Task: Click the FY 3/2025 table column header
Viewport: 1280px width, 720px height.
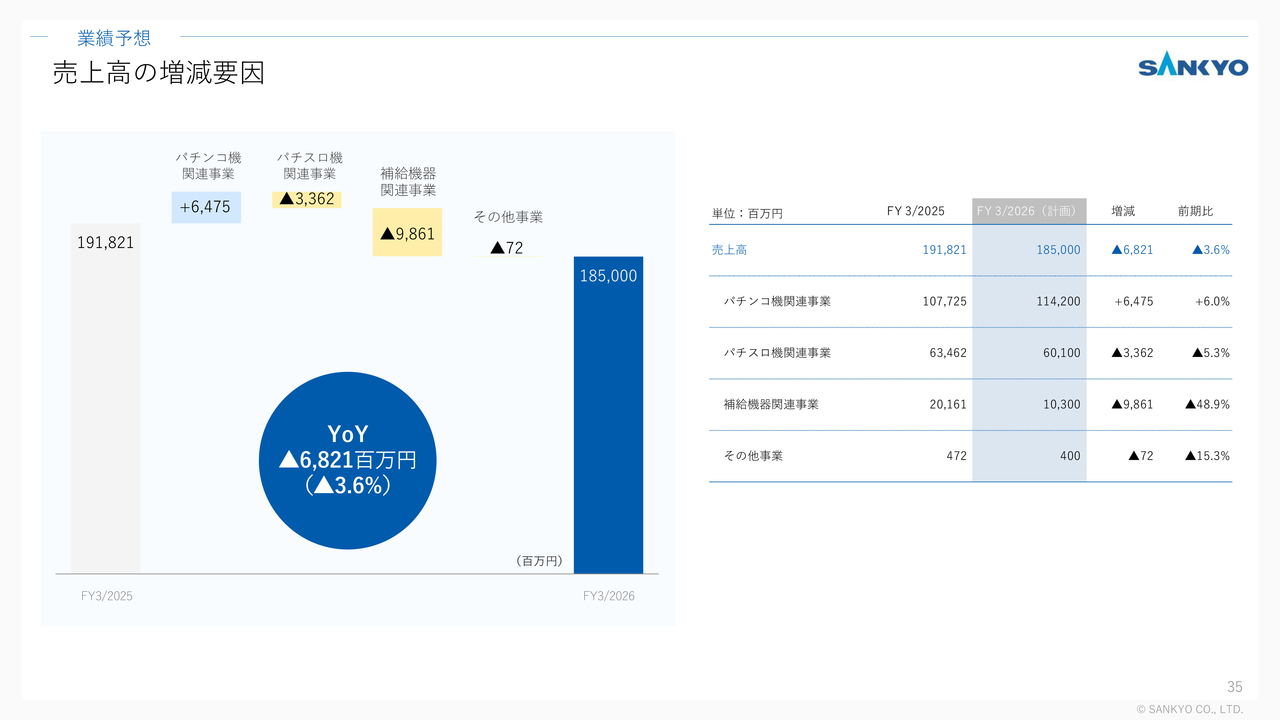Action: coord(916,212)
